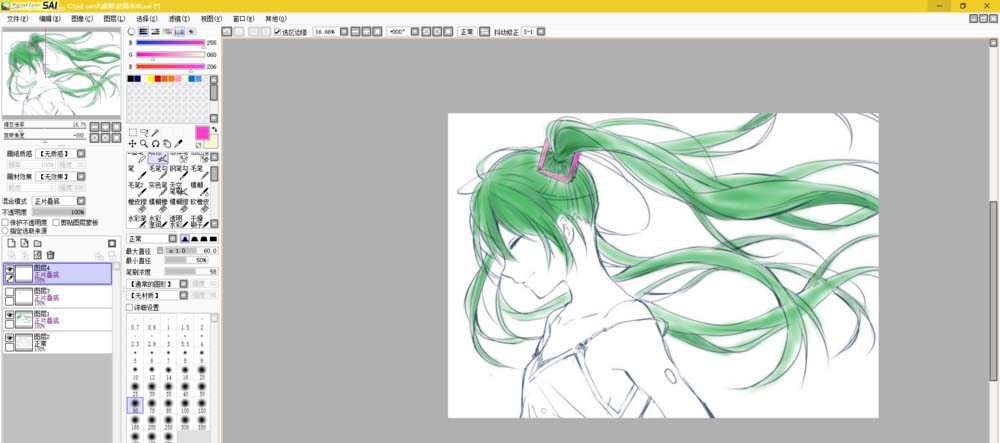Create a new linework layer
This screenshot has width=1000, height=443.
pos(24,243)
